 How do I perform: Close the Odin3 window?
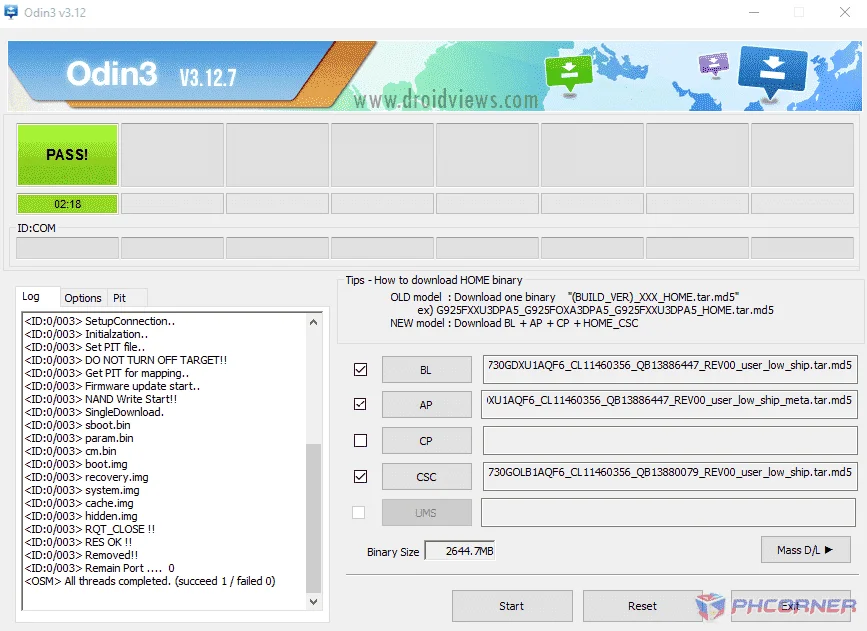(x=844, y=12)
